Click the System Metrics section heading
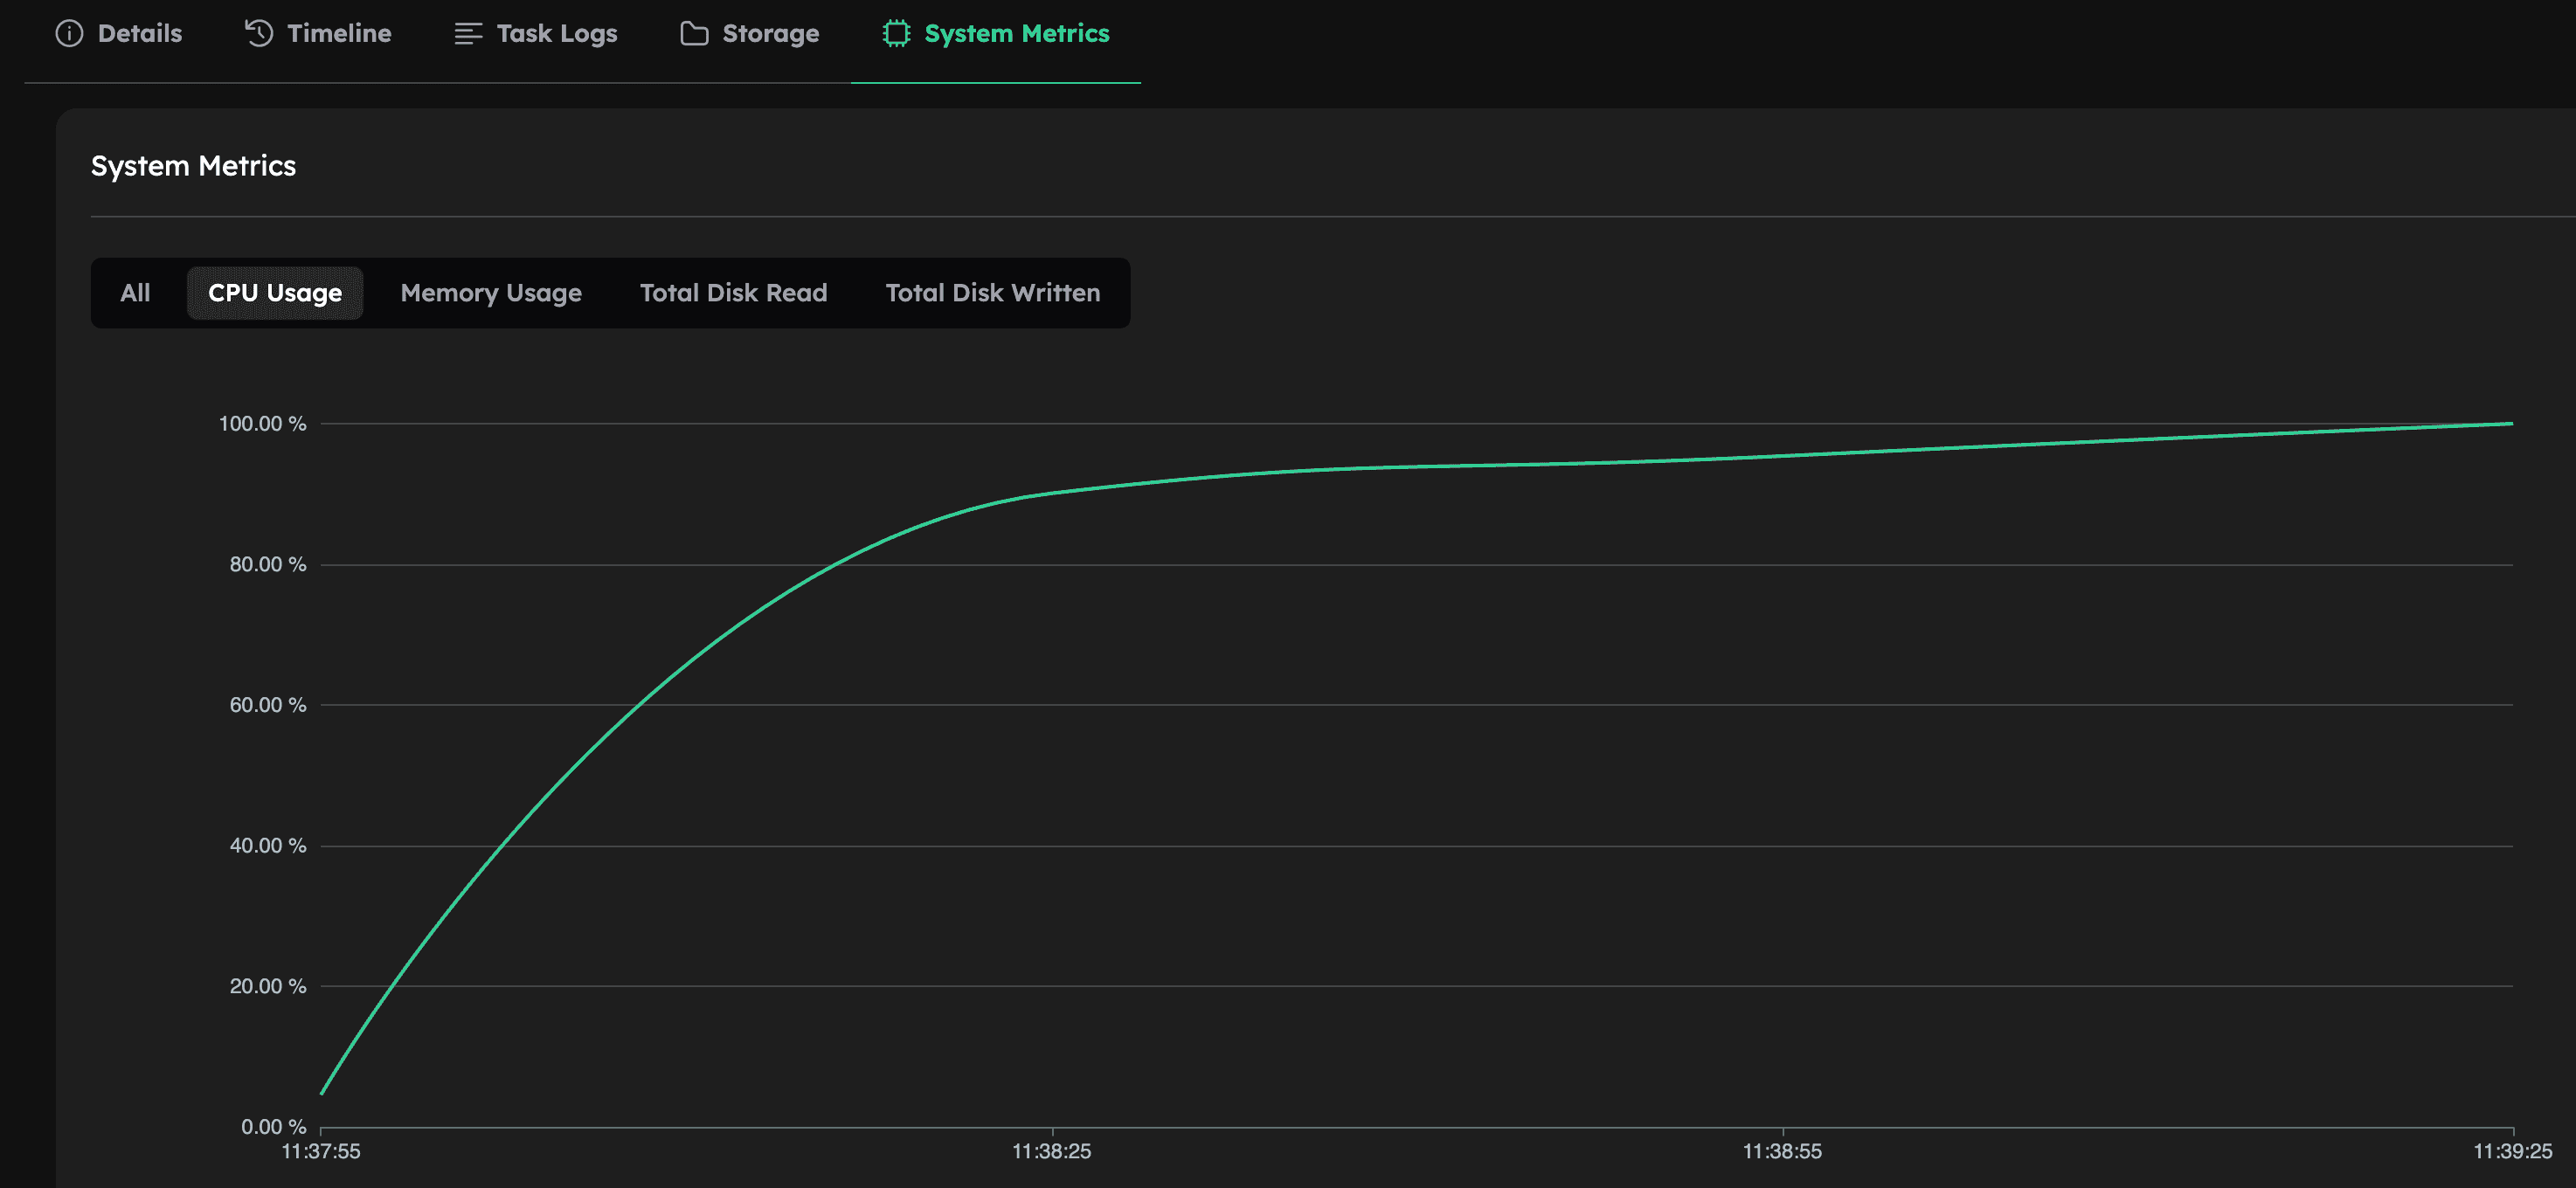 coord(193,165)
